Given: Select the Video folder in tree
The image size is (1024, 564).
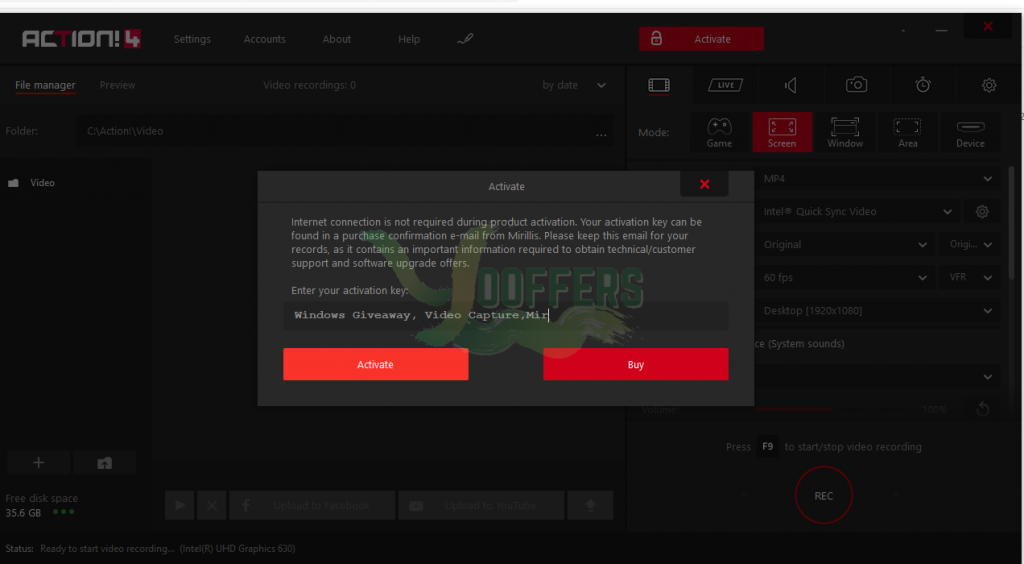Looking at the screenshot, I should [x=42, y=183].
